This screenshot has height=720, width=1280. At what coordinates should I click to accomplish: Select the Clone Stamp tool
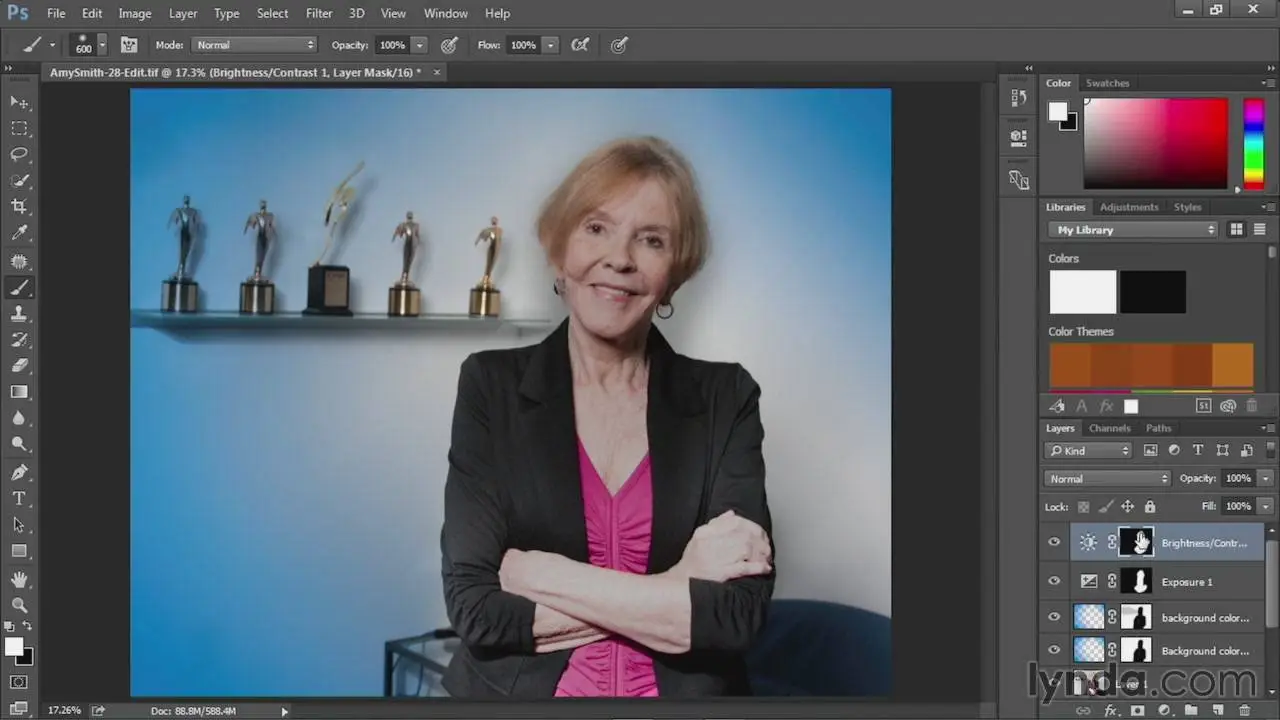(20, 314)
